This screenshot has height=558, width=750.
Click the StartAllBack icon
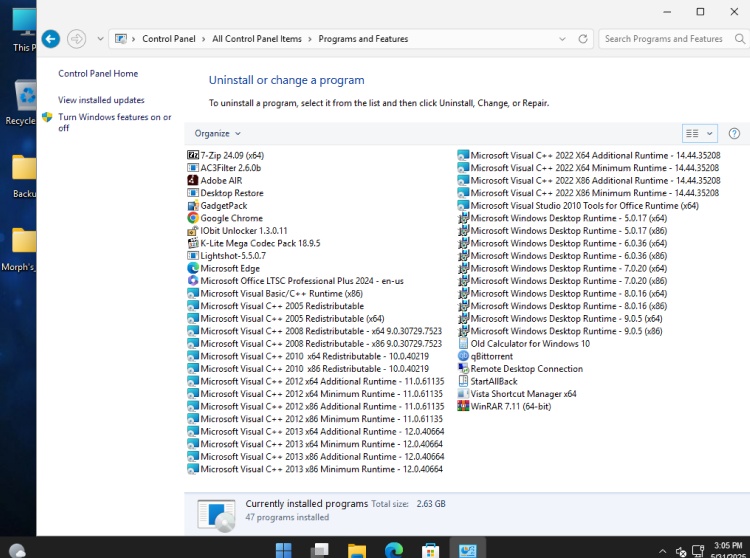[x=463, y=381]
